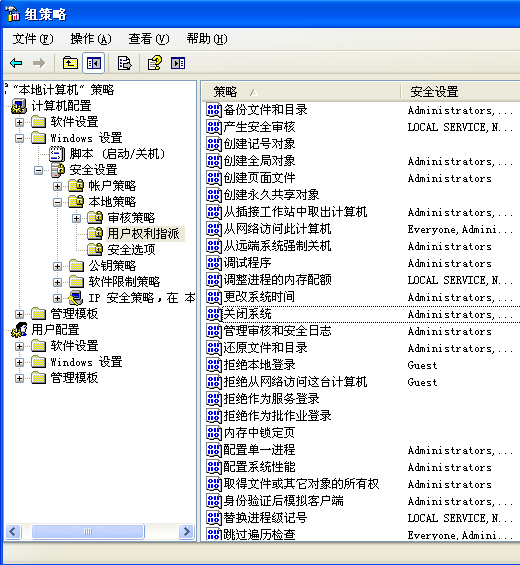Select the 创建全局对象 policy
Screen dimensions: 520x565
click(x=259, y=161)
